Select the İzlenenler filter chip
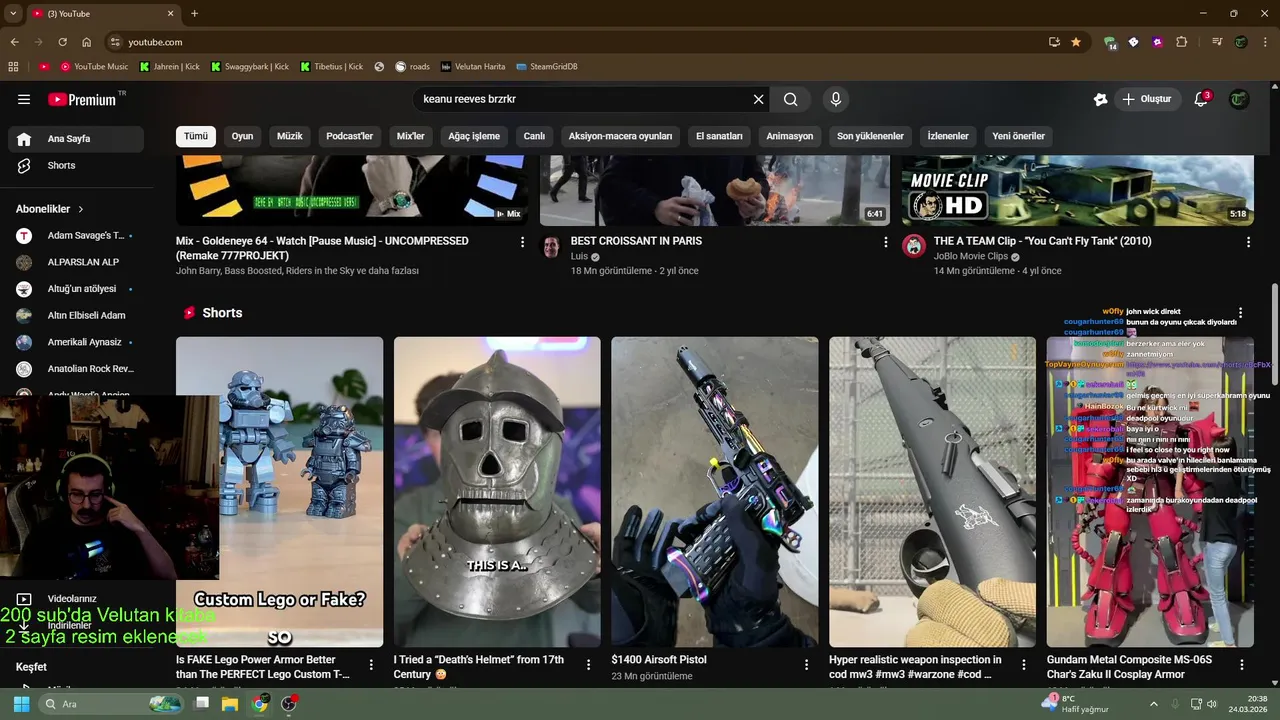The height and width of the screenshot is (720, 1280). point(948,136)
